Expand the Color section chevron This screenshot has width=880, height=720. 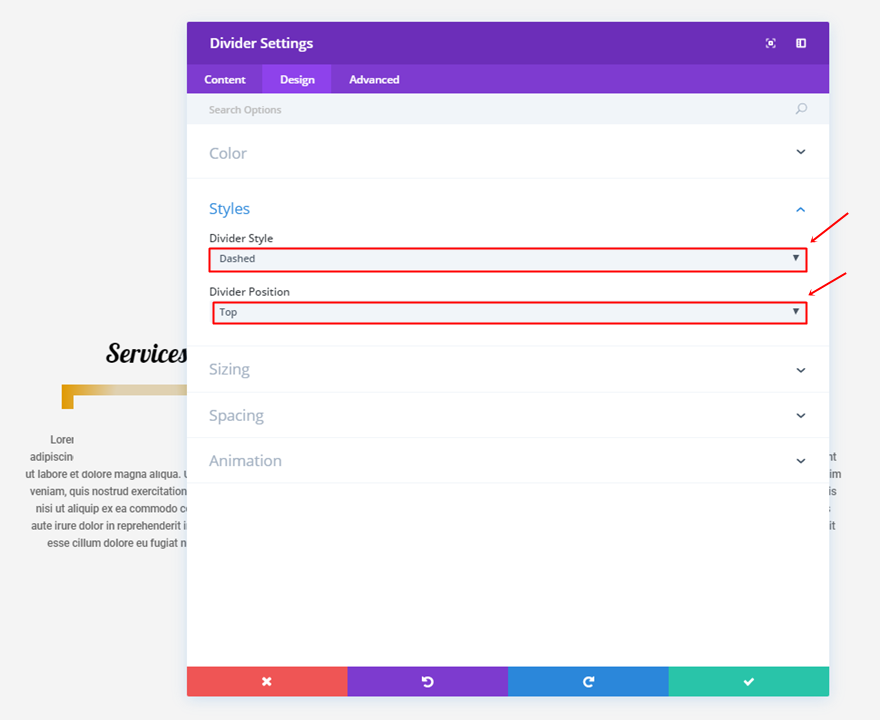coord(801,152)
